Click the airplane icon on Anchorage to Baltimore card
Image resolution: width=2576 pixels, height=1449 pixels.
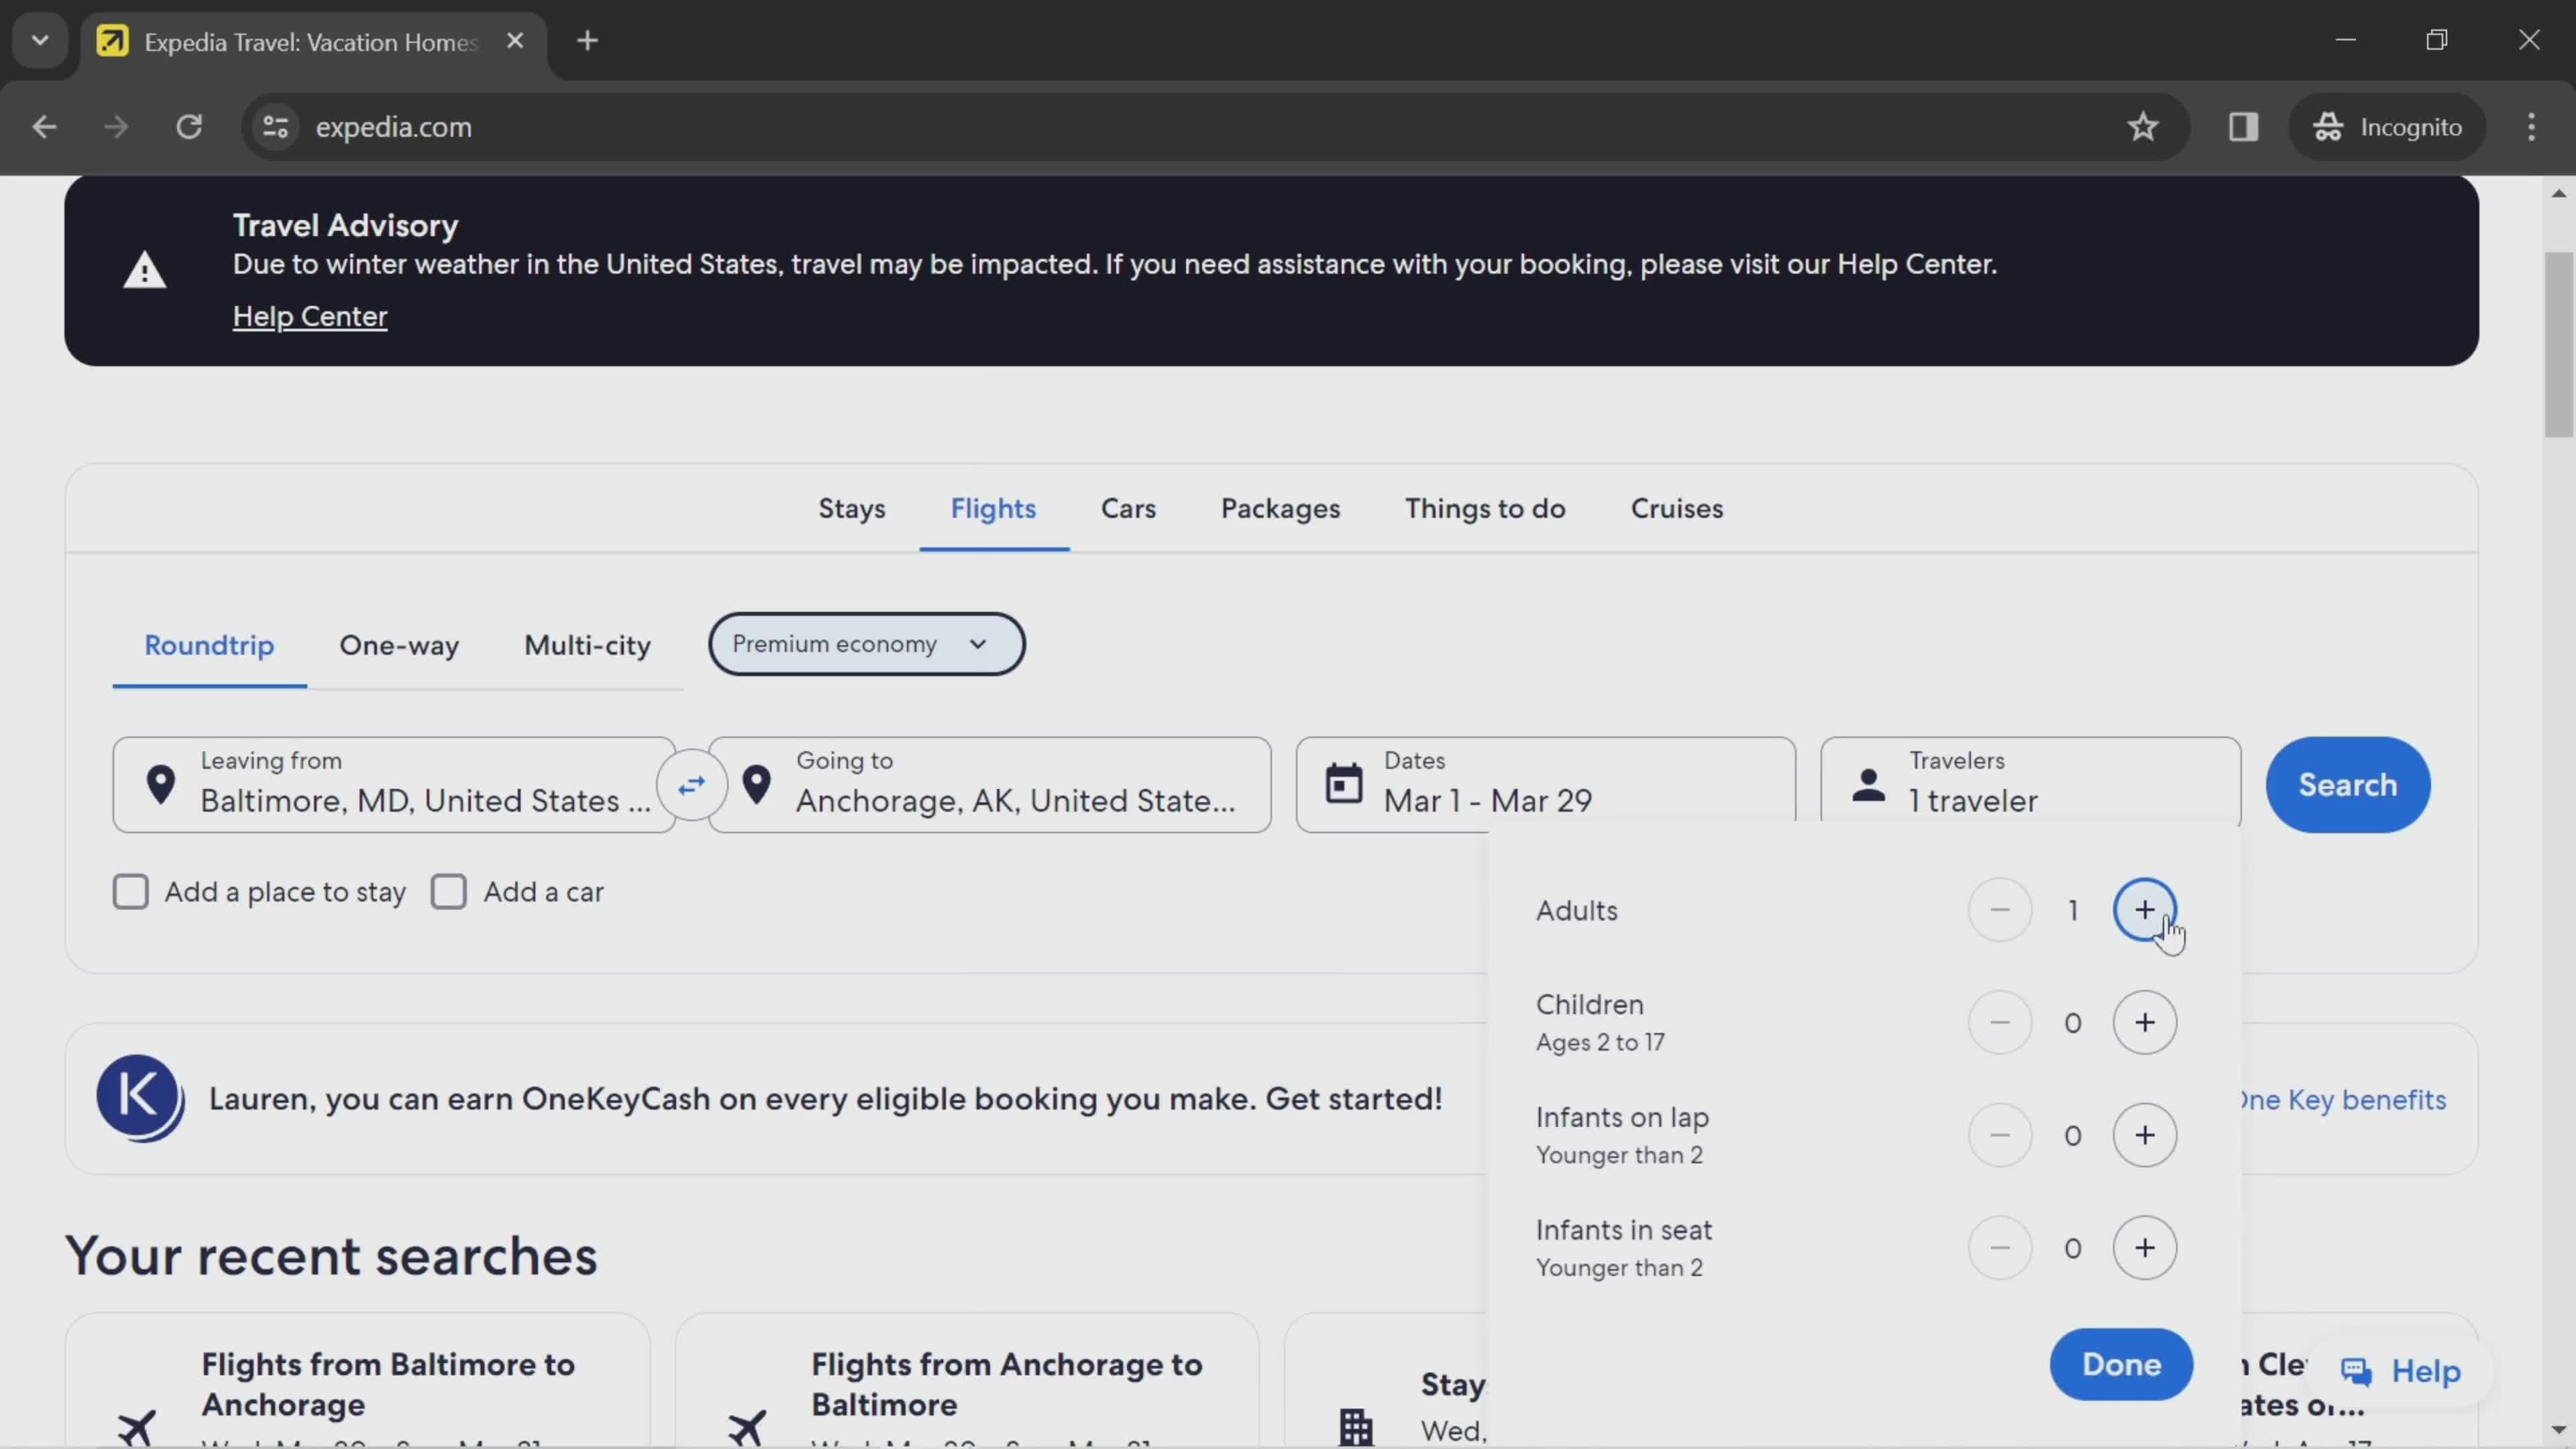pos(746,1427)
